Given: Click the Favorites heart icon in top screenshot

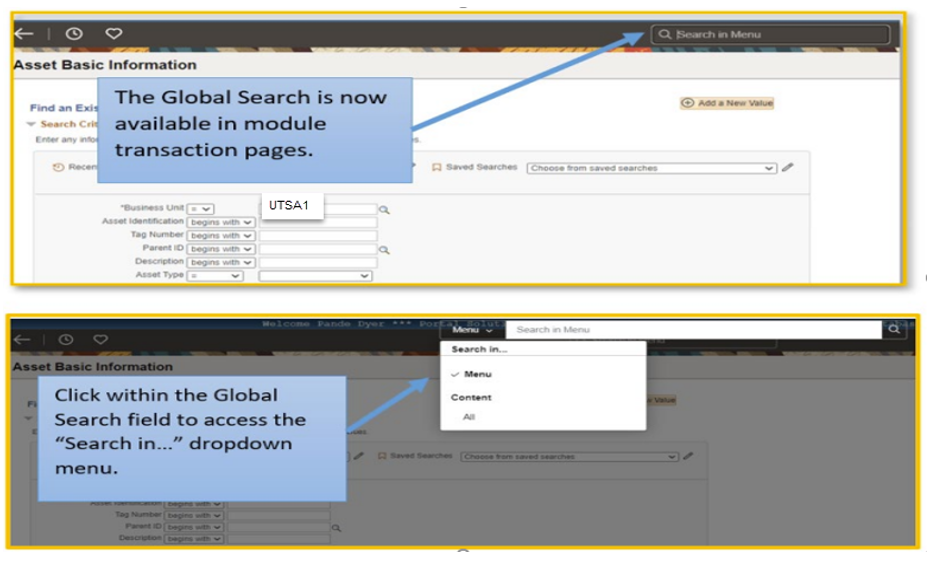Looking at the screenshot, I should [114, 34].
